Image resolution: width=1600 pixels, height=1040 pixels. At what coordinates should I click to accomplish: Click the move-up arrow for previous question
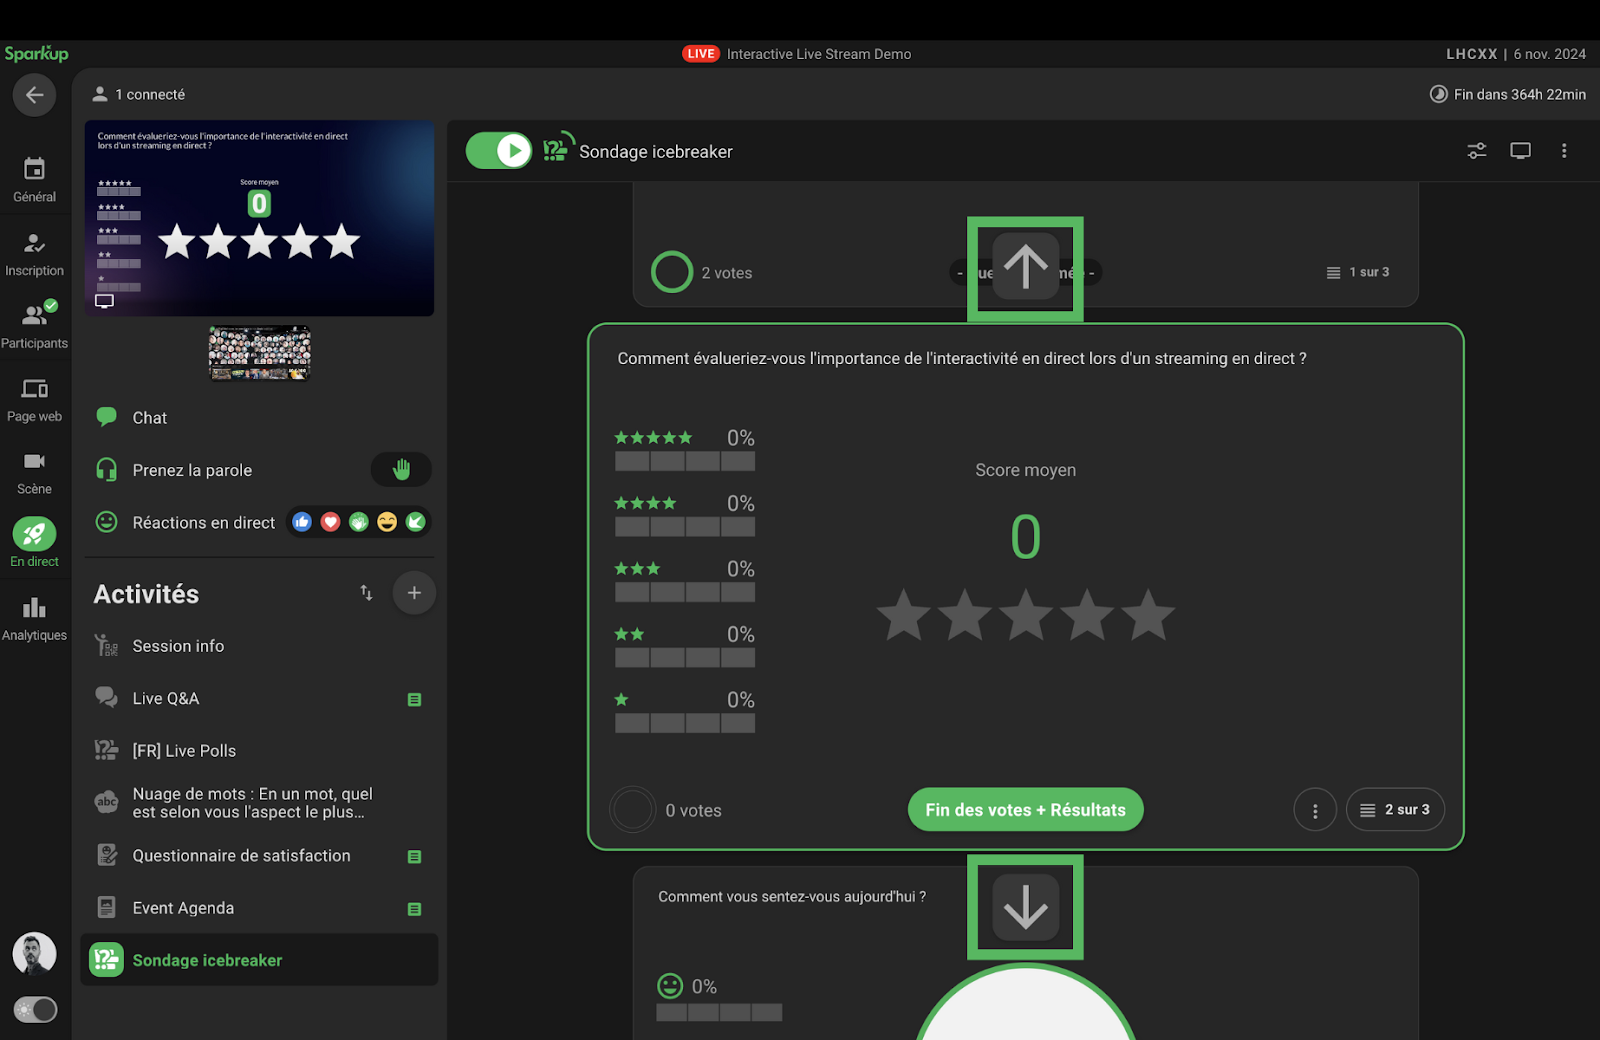point(1025,268)
